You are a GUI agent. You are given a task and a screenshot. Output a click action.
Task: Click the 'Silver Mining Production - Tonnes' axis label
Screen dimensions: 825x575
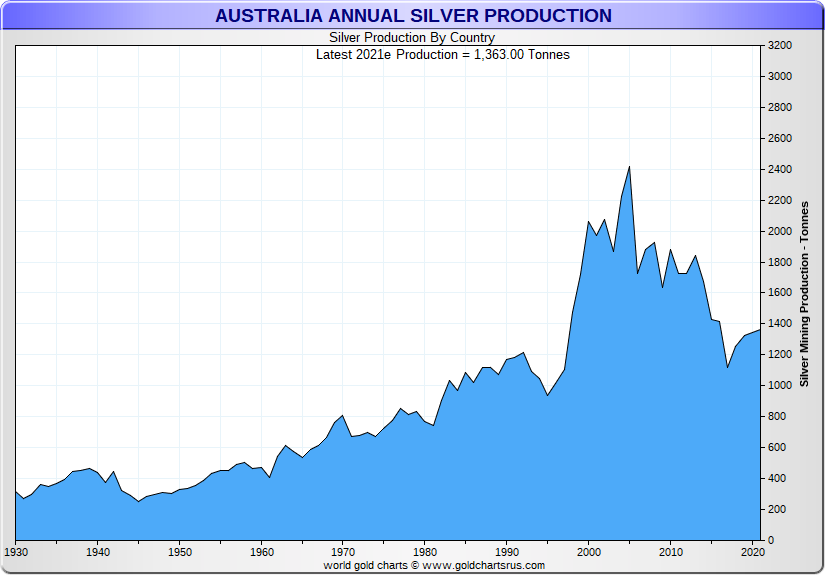click(x=804, y=294)
